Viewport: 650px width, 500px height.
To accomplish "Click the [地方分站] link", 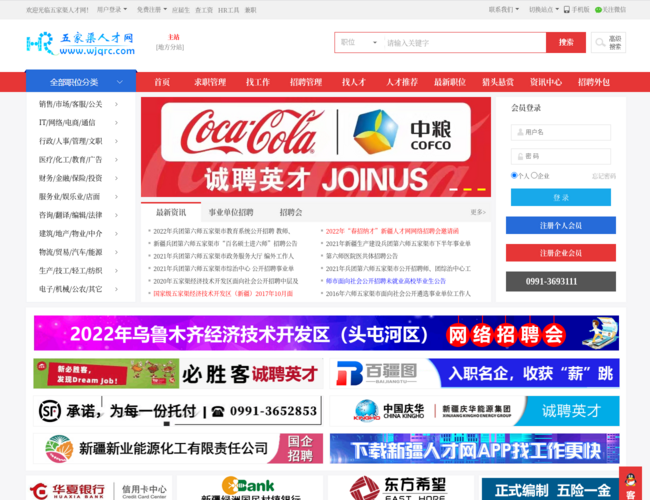I will click(x=170, y=47).
